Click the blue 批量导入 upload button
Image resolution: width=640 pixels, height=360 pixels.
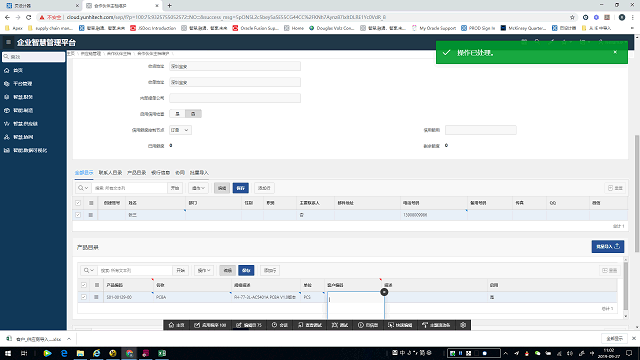tap(607, 246)
